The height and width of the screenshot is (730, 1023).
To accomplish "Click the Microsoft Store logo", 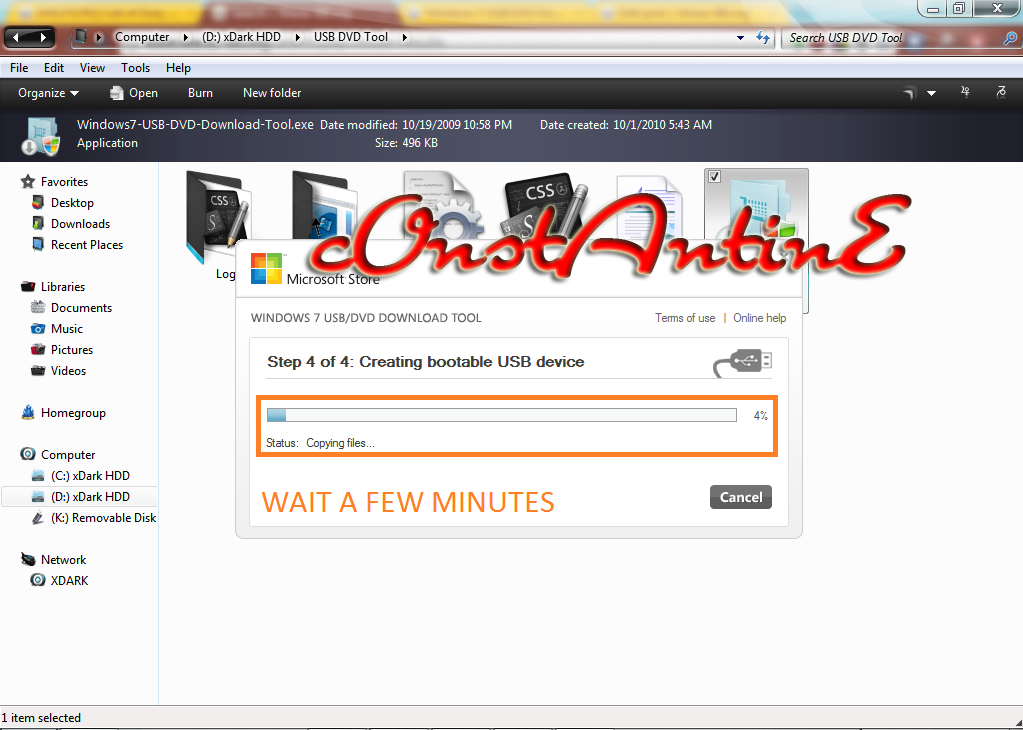I will click(266, 268).
